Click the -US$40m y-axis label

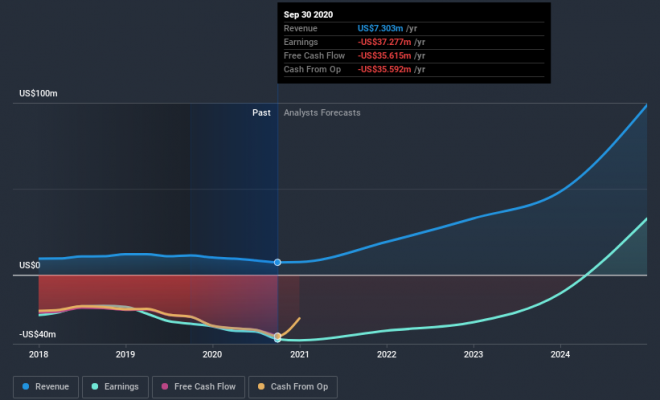pyautogui.click(x=37, y=334)
